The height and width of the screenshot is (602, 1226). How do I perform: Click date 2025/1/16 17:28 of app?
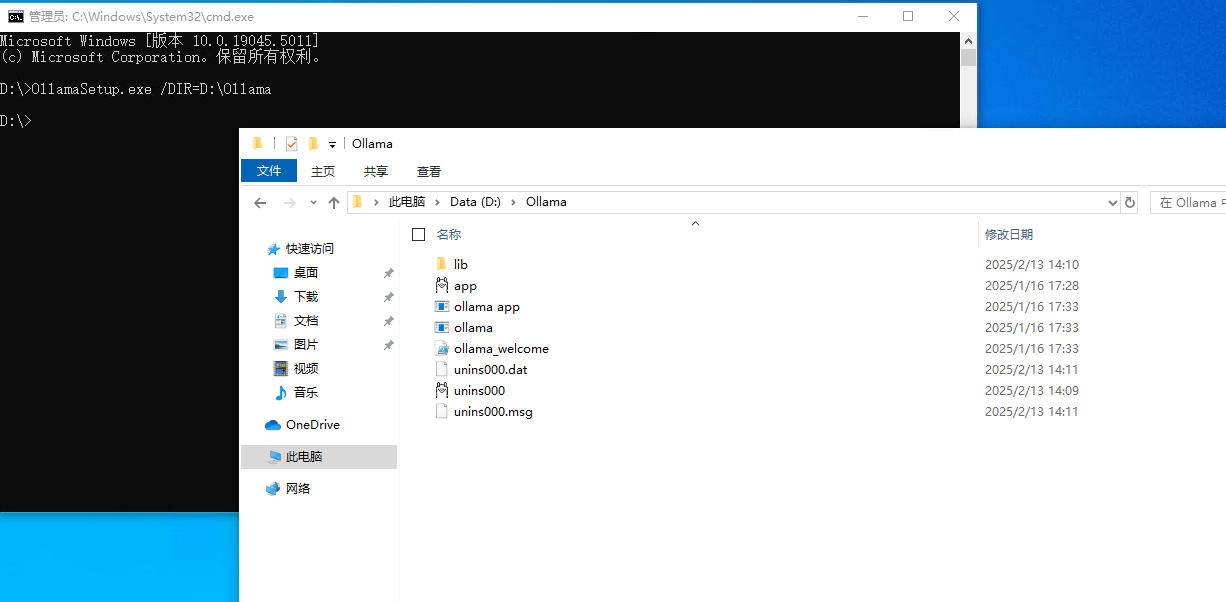1032,286
